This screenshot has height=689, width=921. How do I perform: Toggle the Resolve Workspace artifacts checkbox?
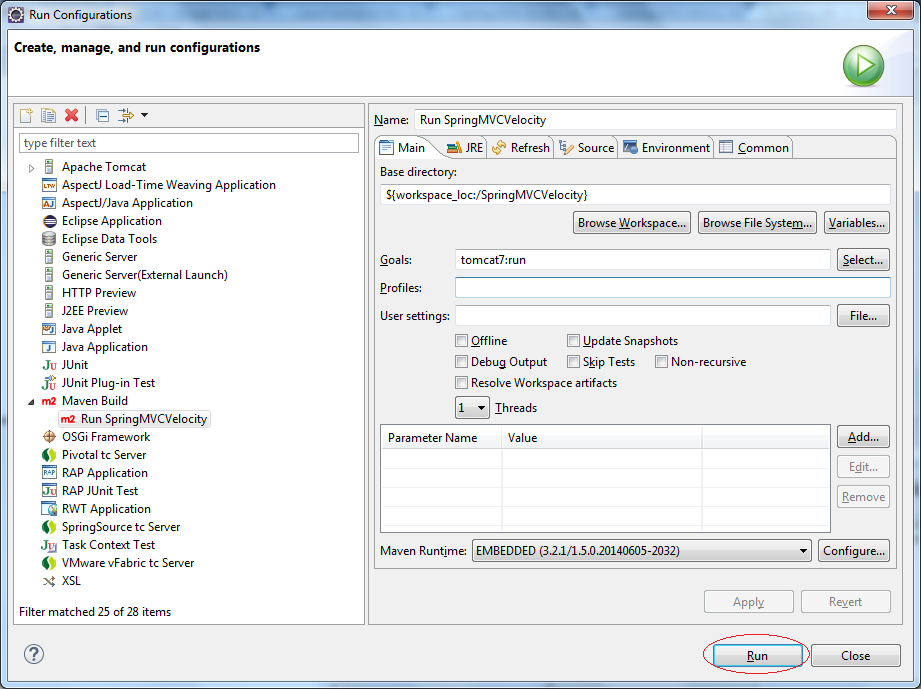point(462,383)
